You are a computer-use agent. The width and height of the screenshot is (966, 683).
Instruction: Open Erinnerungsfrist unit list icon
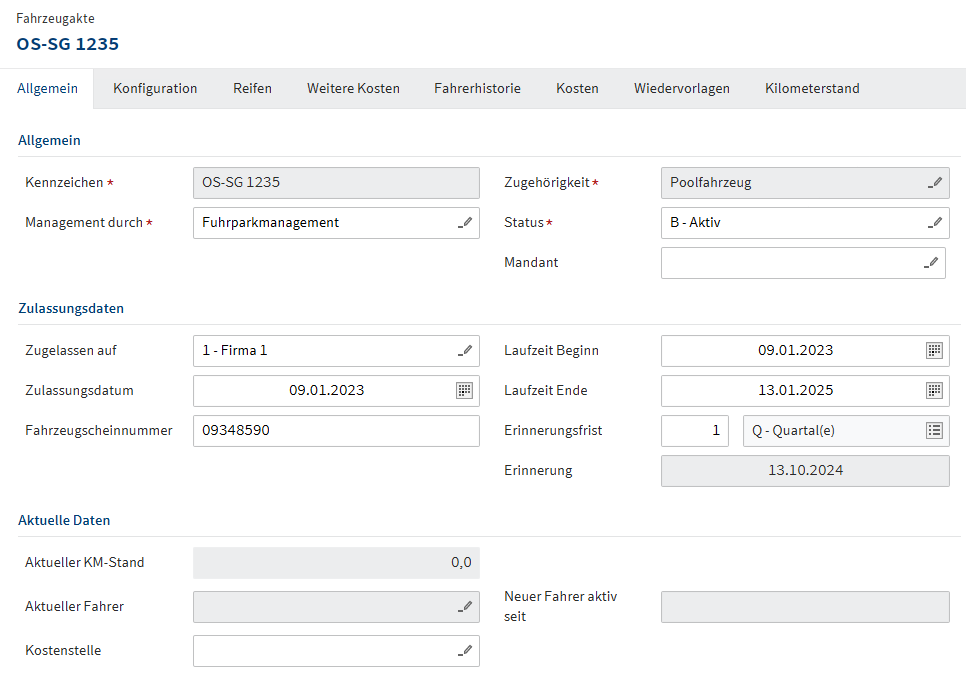pyautogui.click(x=934, y=431)
